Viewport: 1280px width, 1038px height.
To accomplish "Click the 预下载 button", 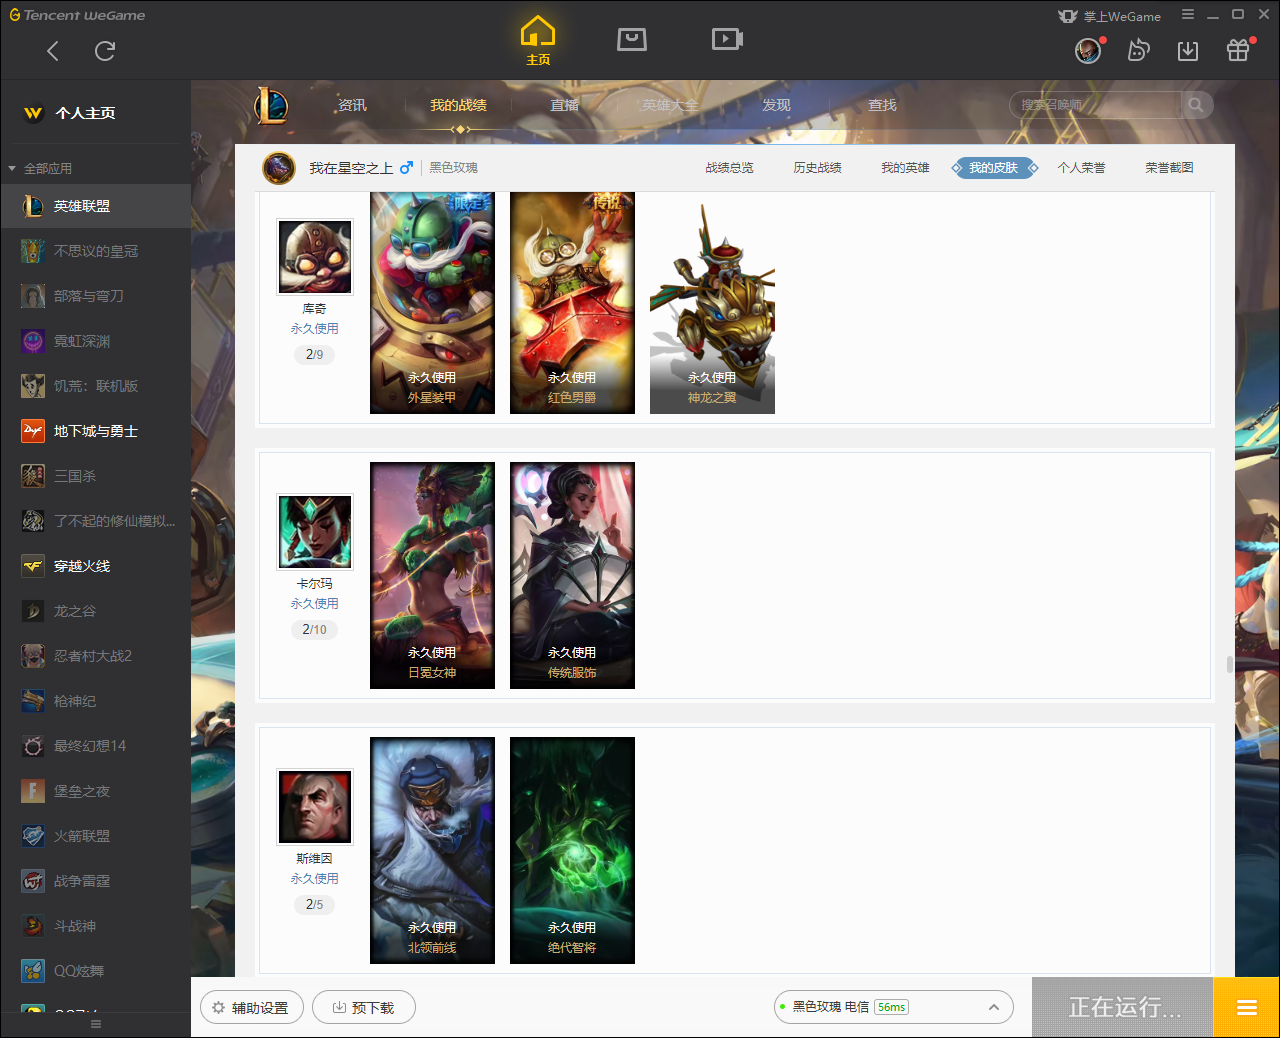I will coord(364,1007).
